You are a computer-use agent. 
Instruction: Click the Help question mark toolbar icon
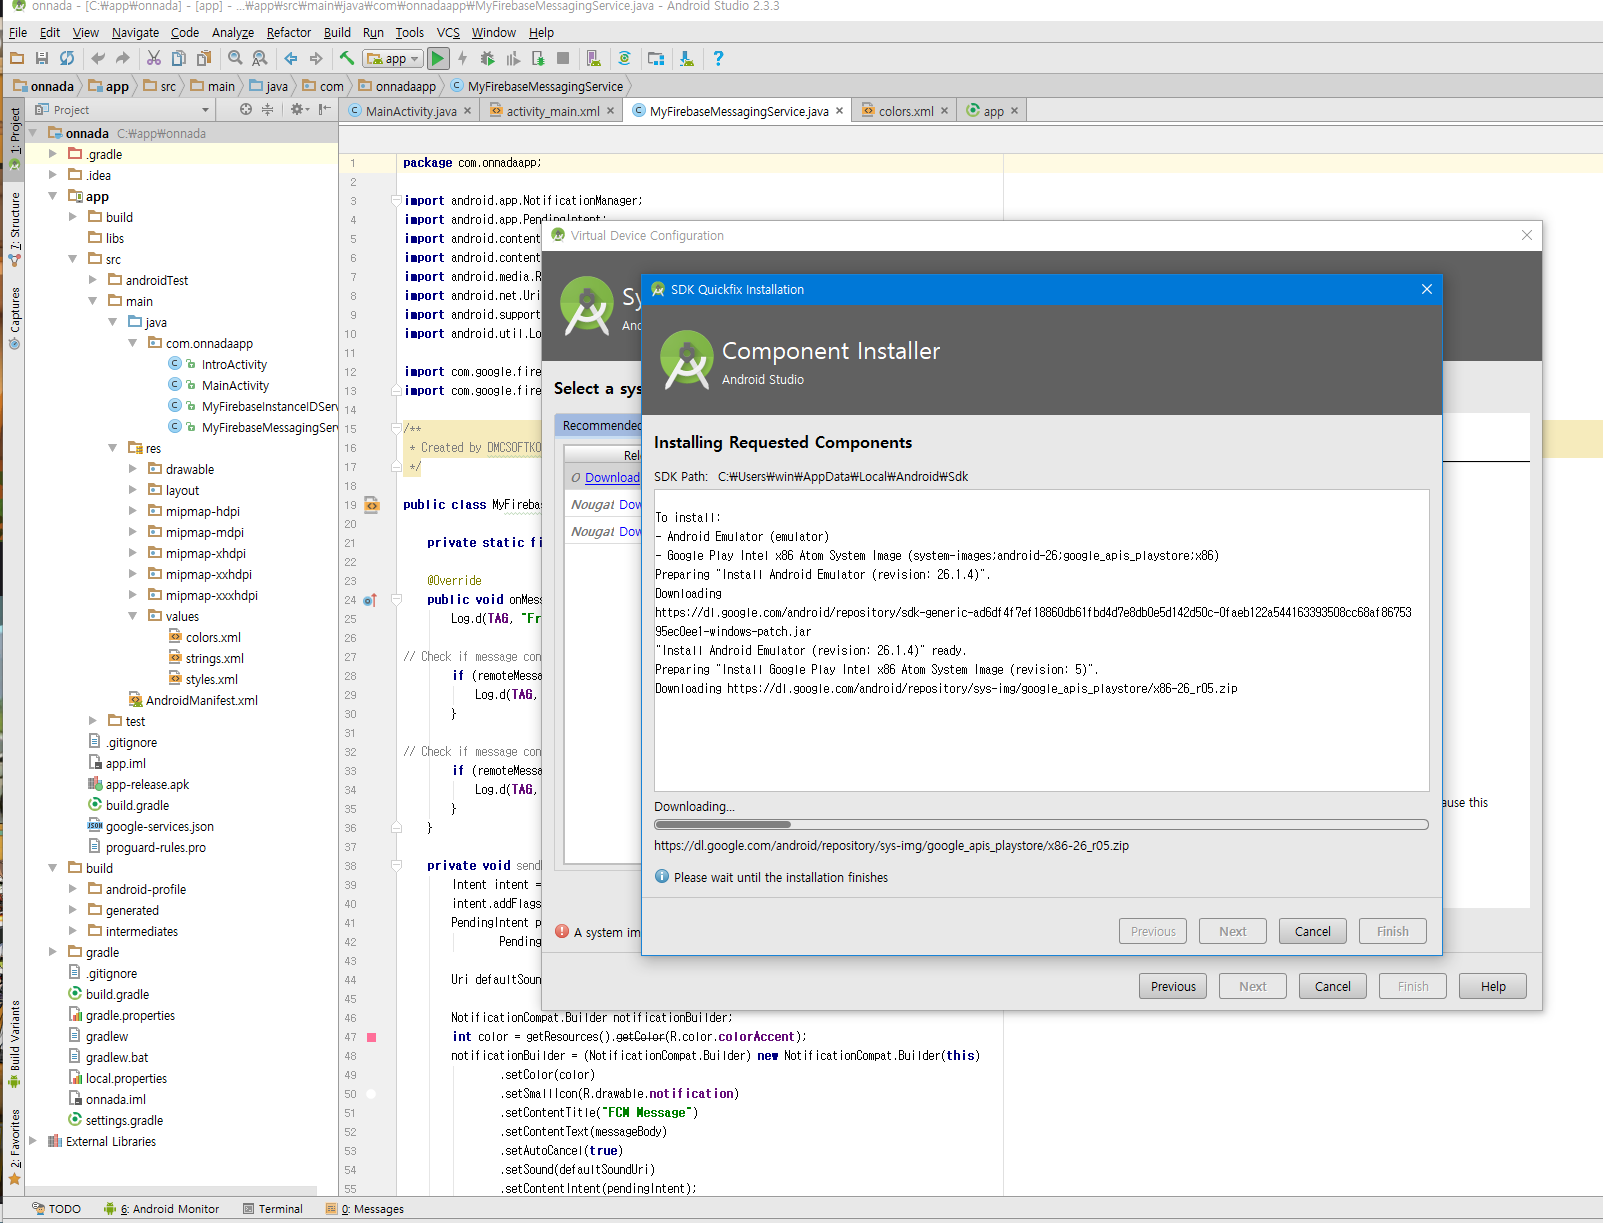718,59
